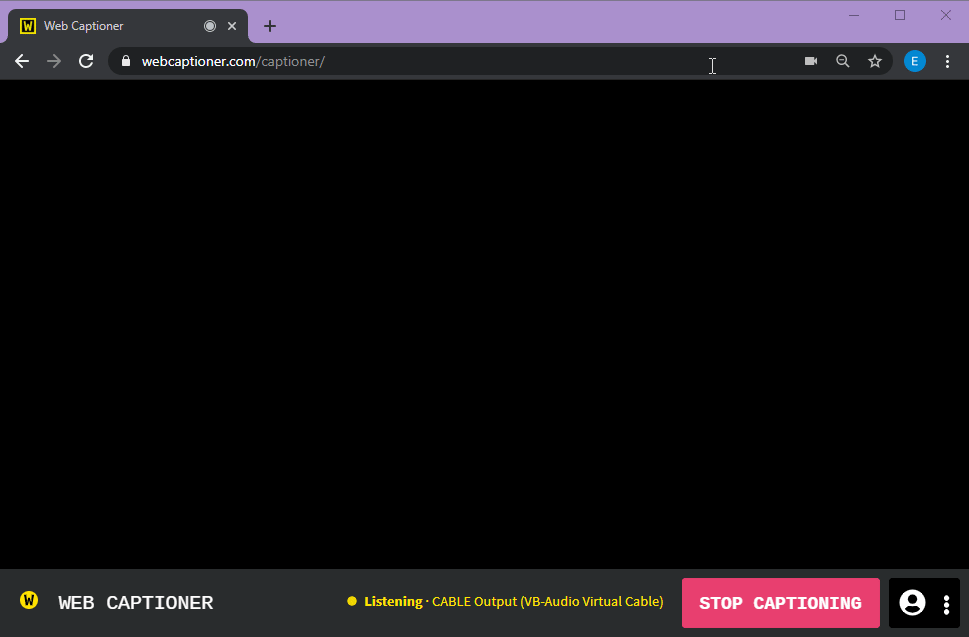Open the Web Captioner vertical dots menu
Viewport: 969px width, 637px height.
point(946,604)
